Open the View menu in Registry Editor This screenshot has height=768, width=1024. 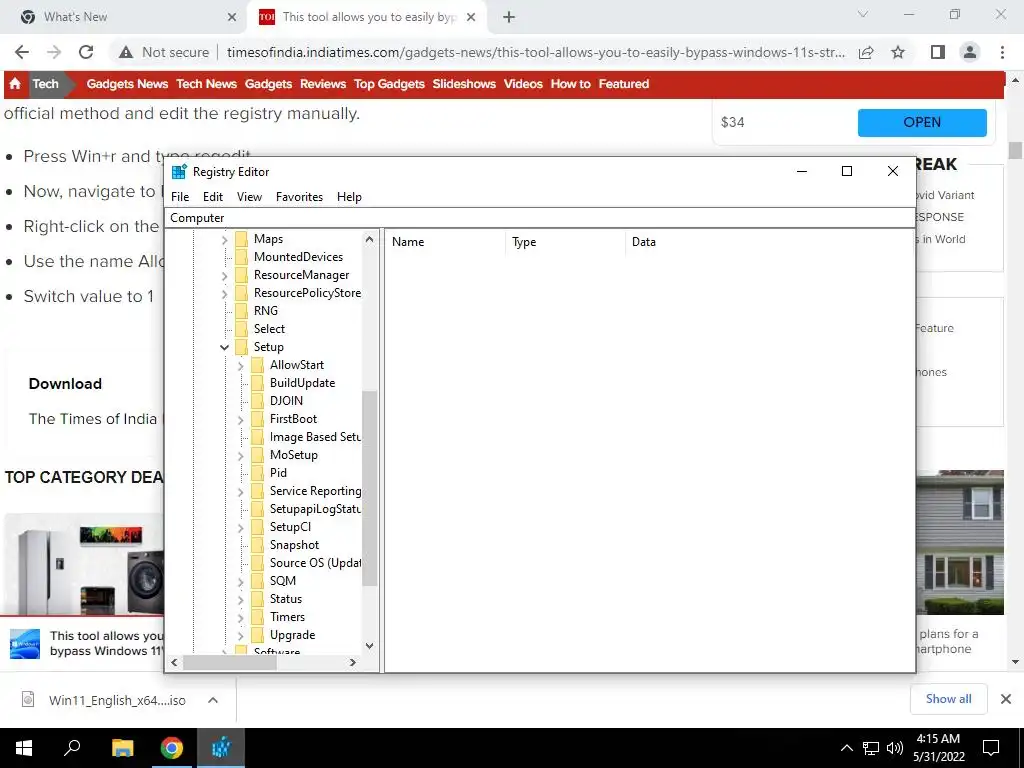(x=249, y=197)
